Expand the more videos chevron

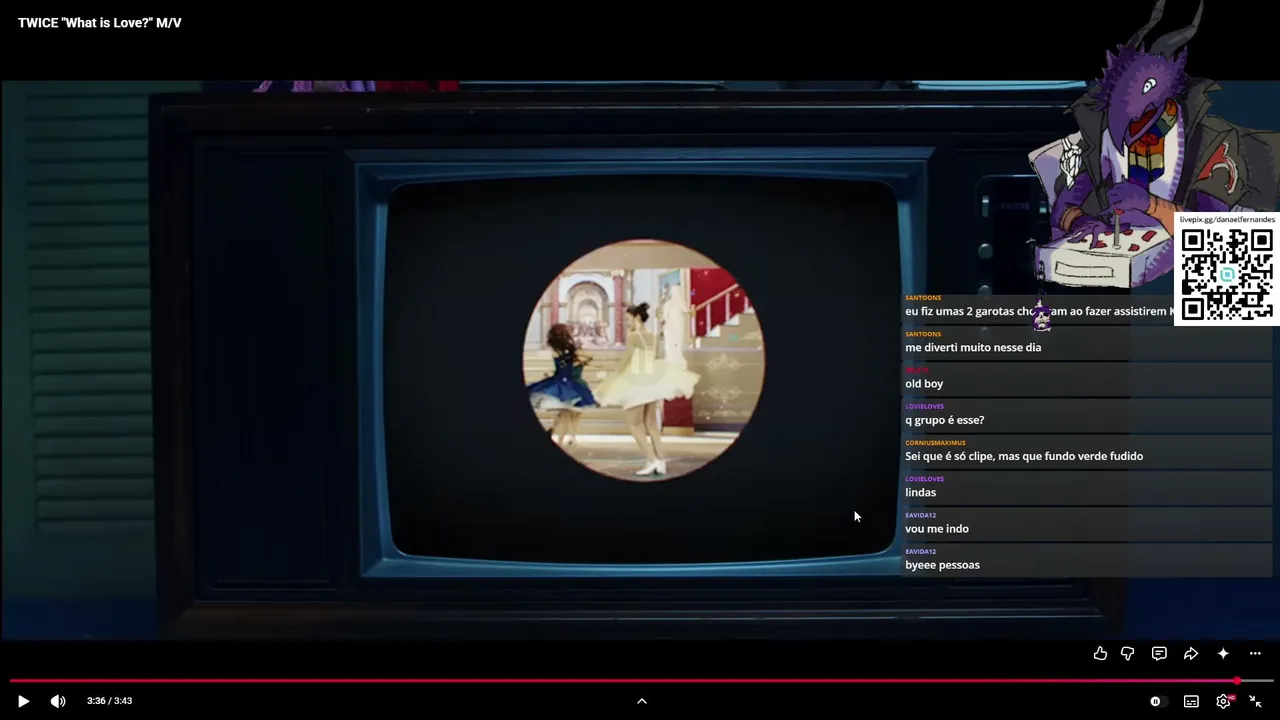point(642,701)
